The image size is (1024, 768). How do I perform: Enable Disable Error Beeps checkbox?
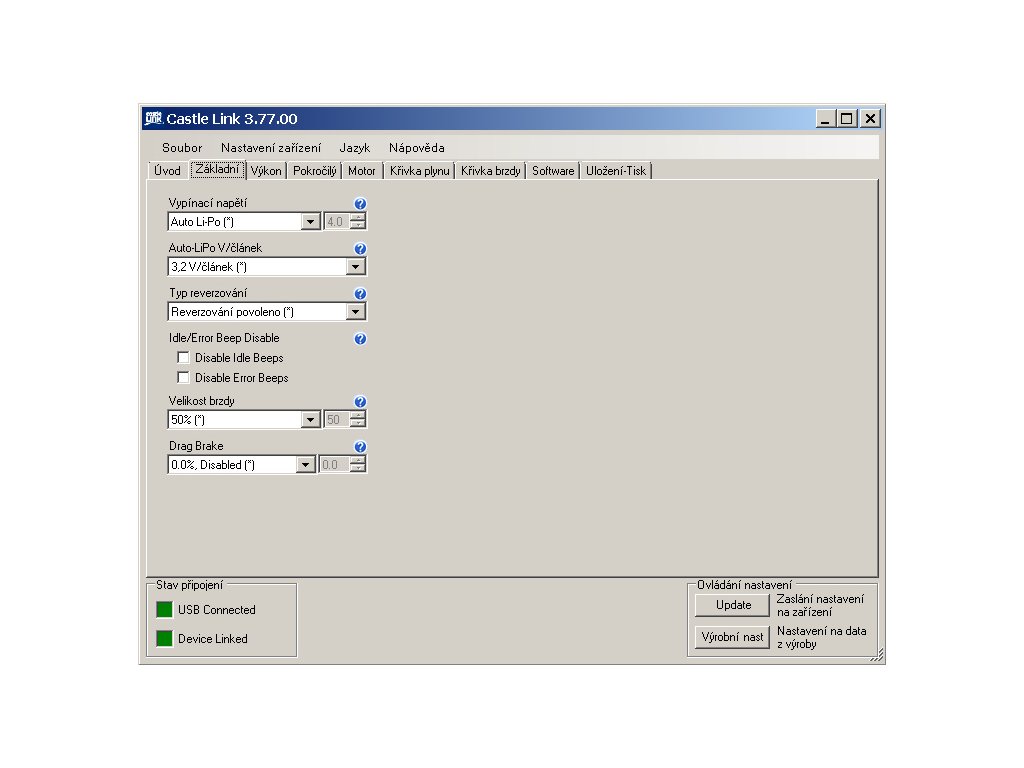point(184,377)
